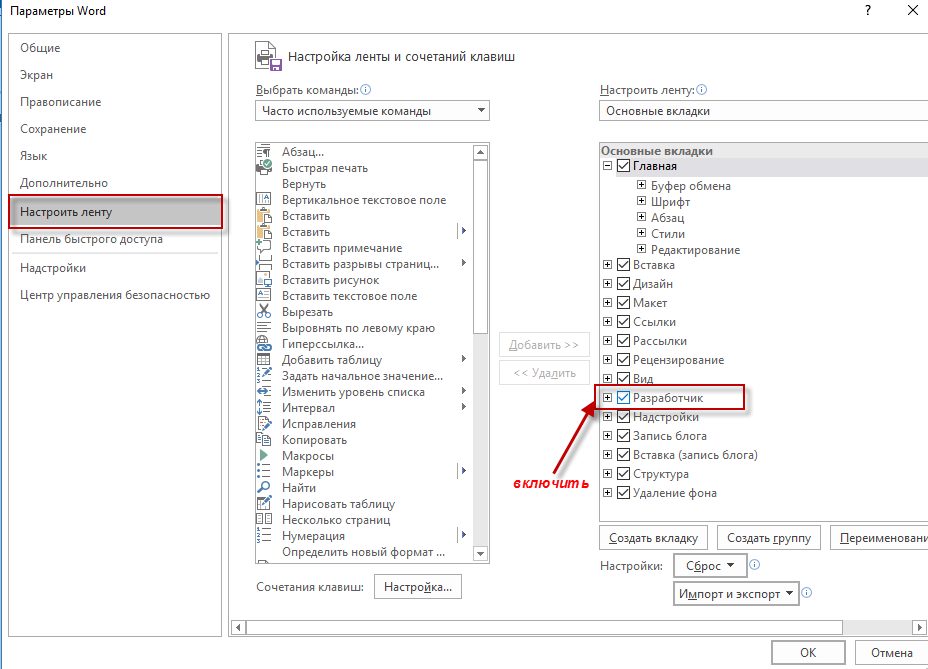Open the Общие settings category
This screenshot has height=669, width=928.
pyautogui.click(x=115, y=48)
